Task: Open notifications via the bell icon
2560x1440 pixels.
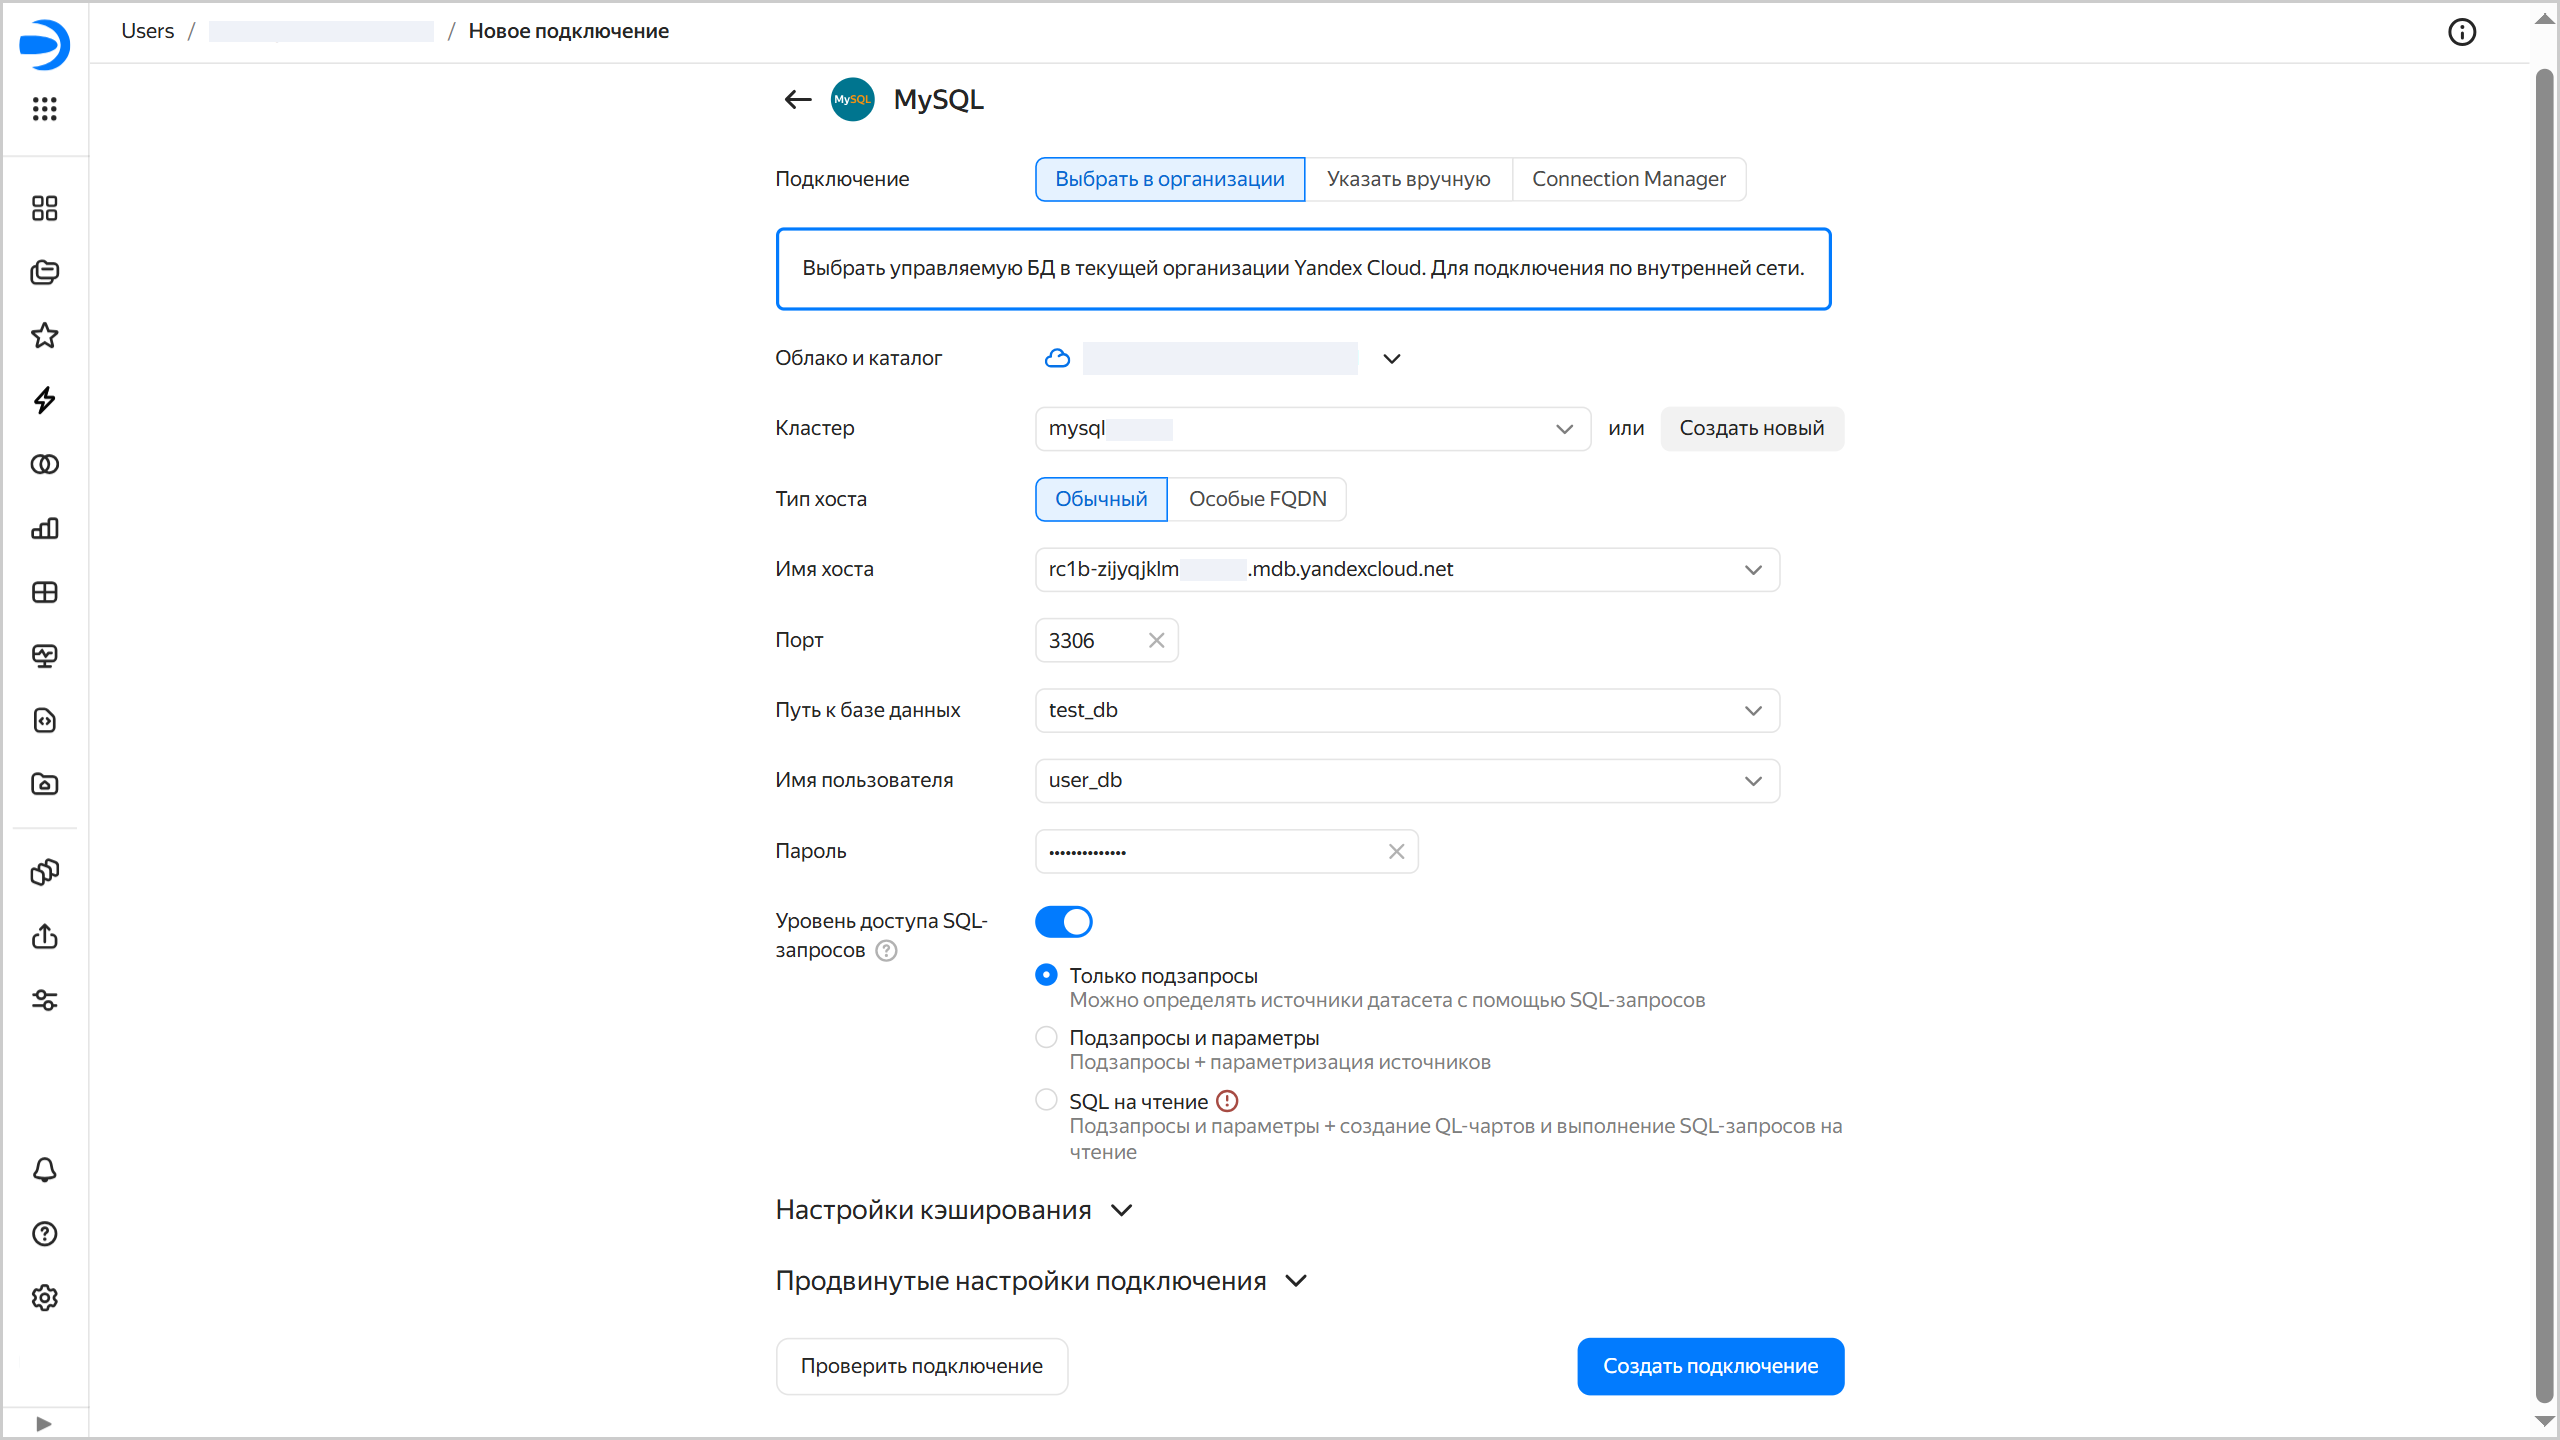Action: tap(44, 1170)
